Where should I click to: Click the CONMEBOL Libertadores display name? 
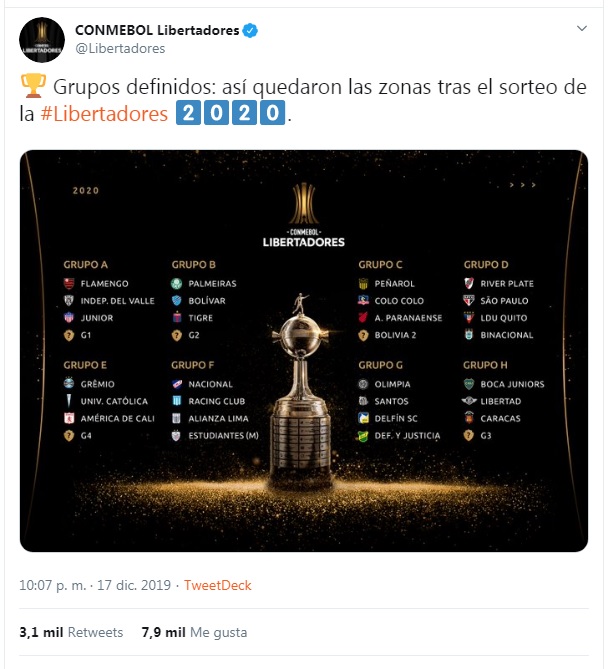click(157, 30)
